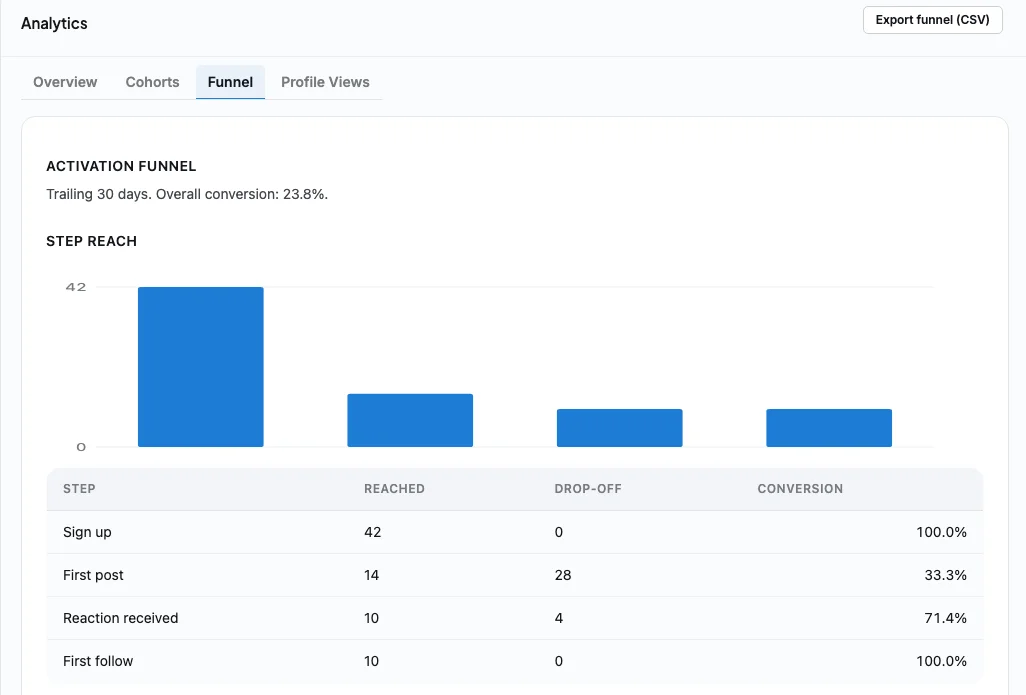
Task: Switch to the Overview tab
Action: (65, 82)
